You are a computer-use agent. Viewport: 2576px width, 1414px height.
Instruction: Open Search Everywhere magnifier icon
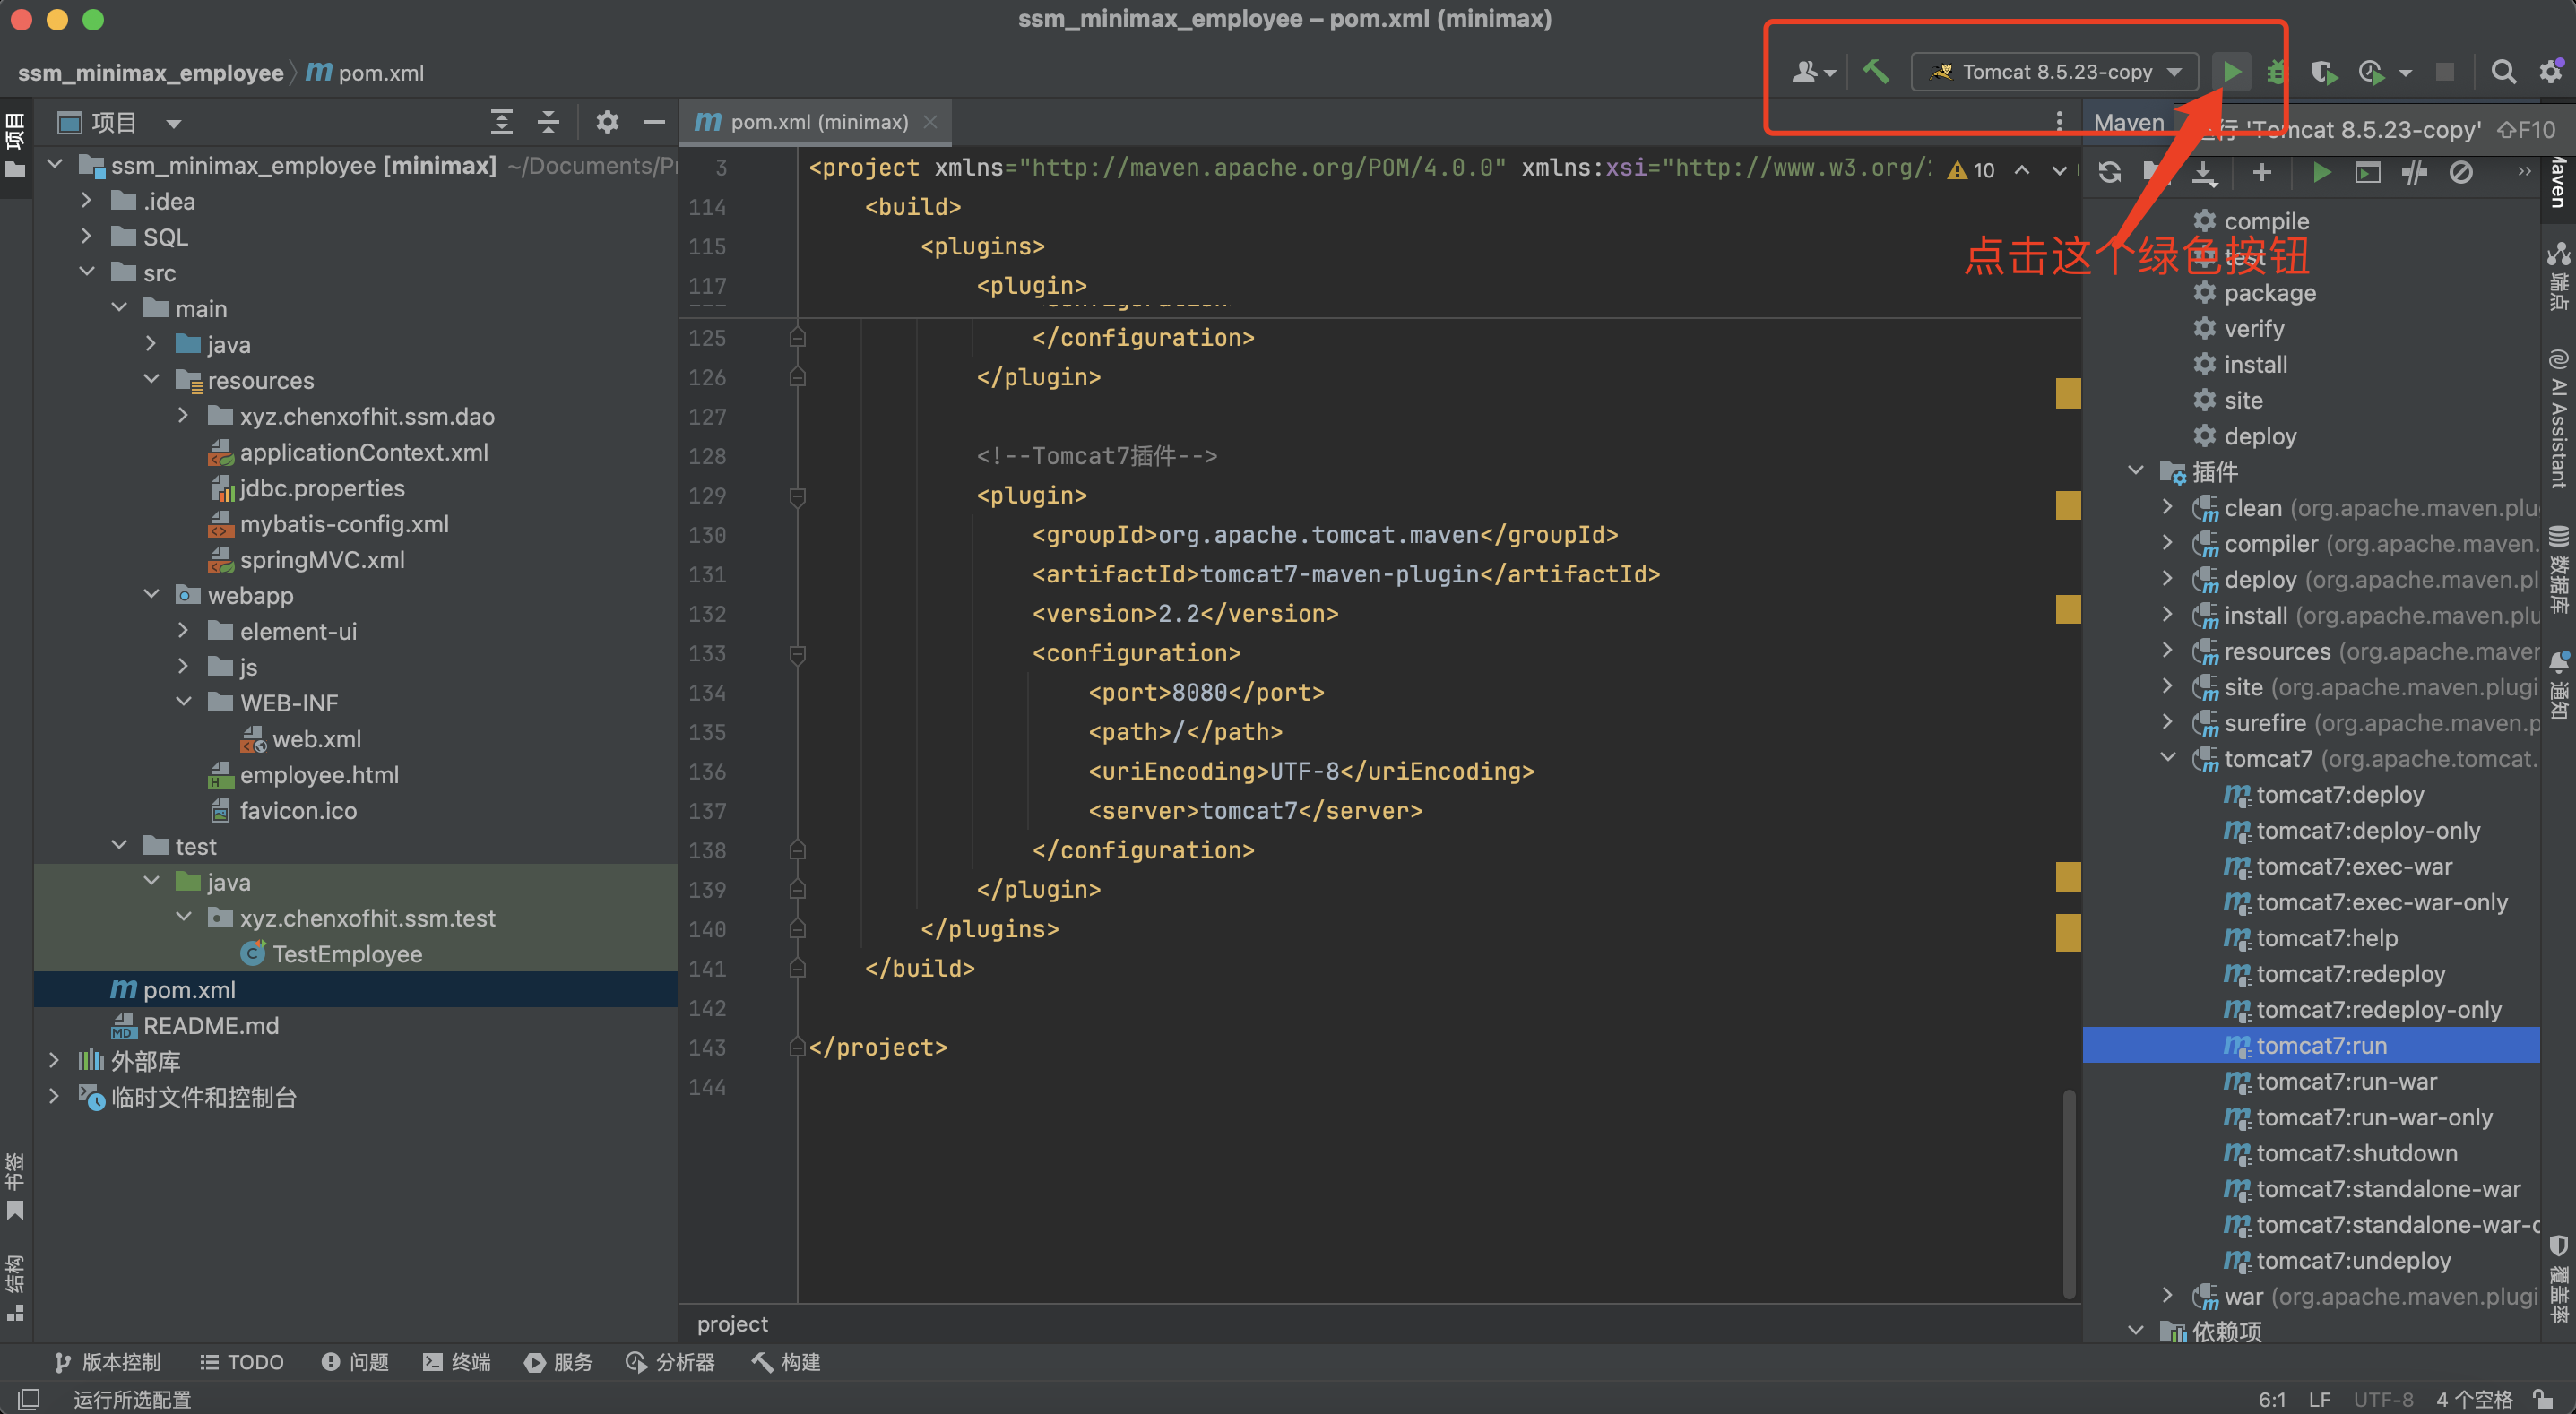tap(2503, 72)
